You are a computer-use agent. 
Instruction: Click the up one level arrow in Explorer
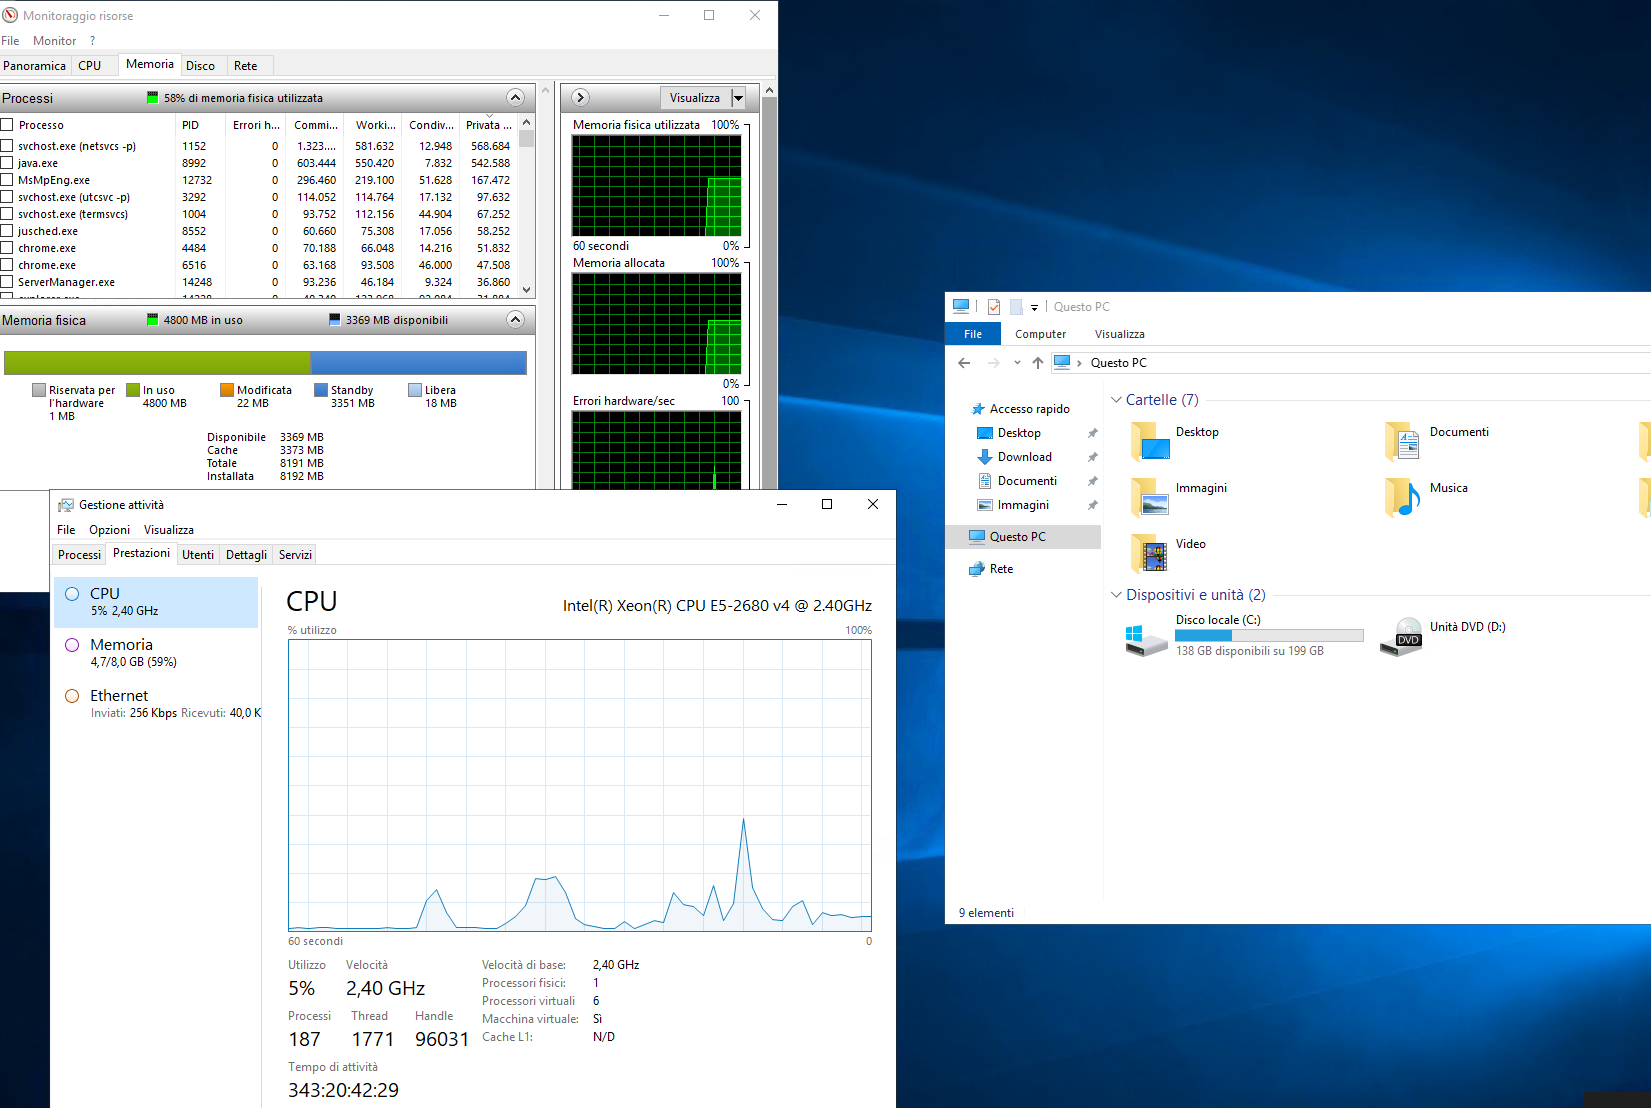tap(1038, 363)
